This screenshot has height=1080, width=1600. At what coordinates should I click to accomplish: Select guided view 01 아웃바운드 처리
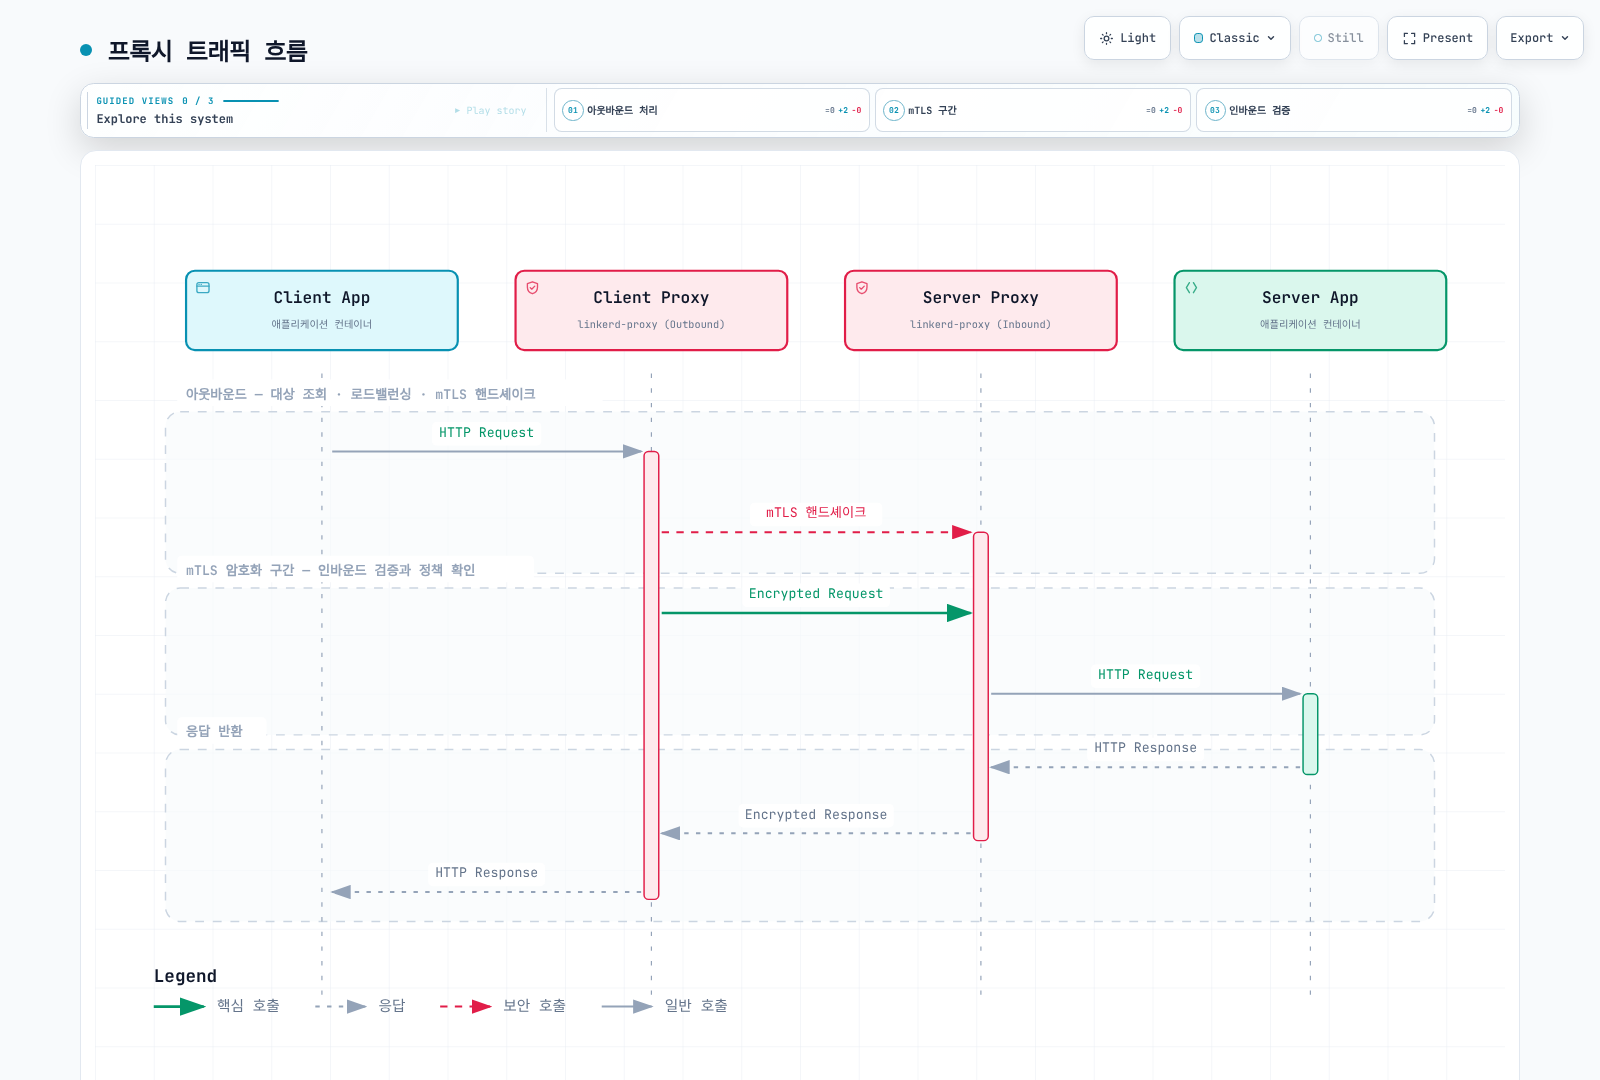point(712,110)
